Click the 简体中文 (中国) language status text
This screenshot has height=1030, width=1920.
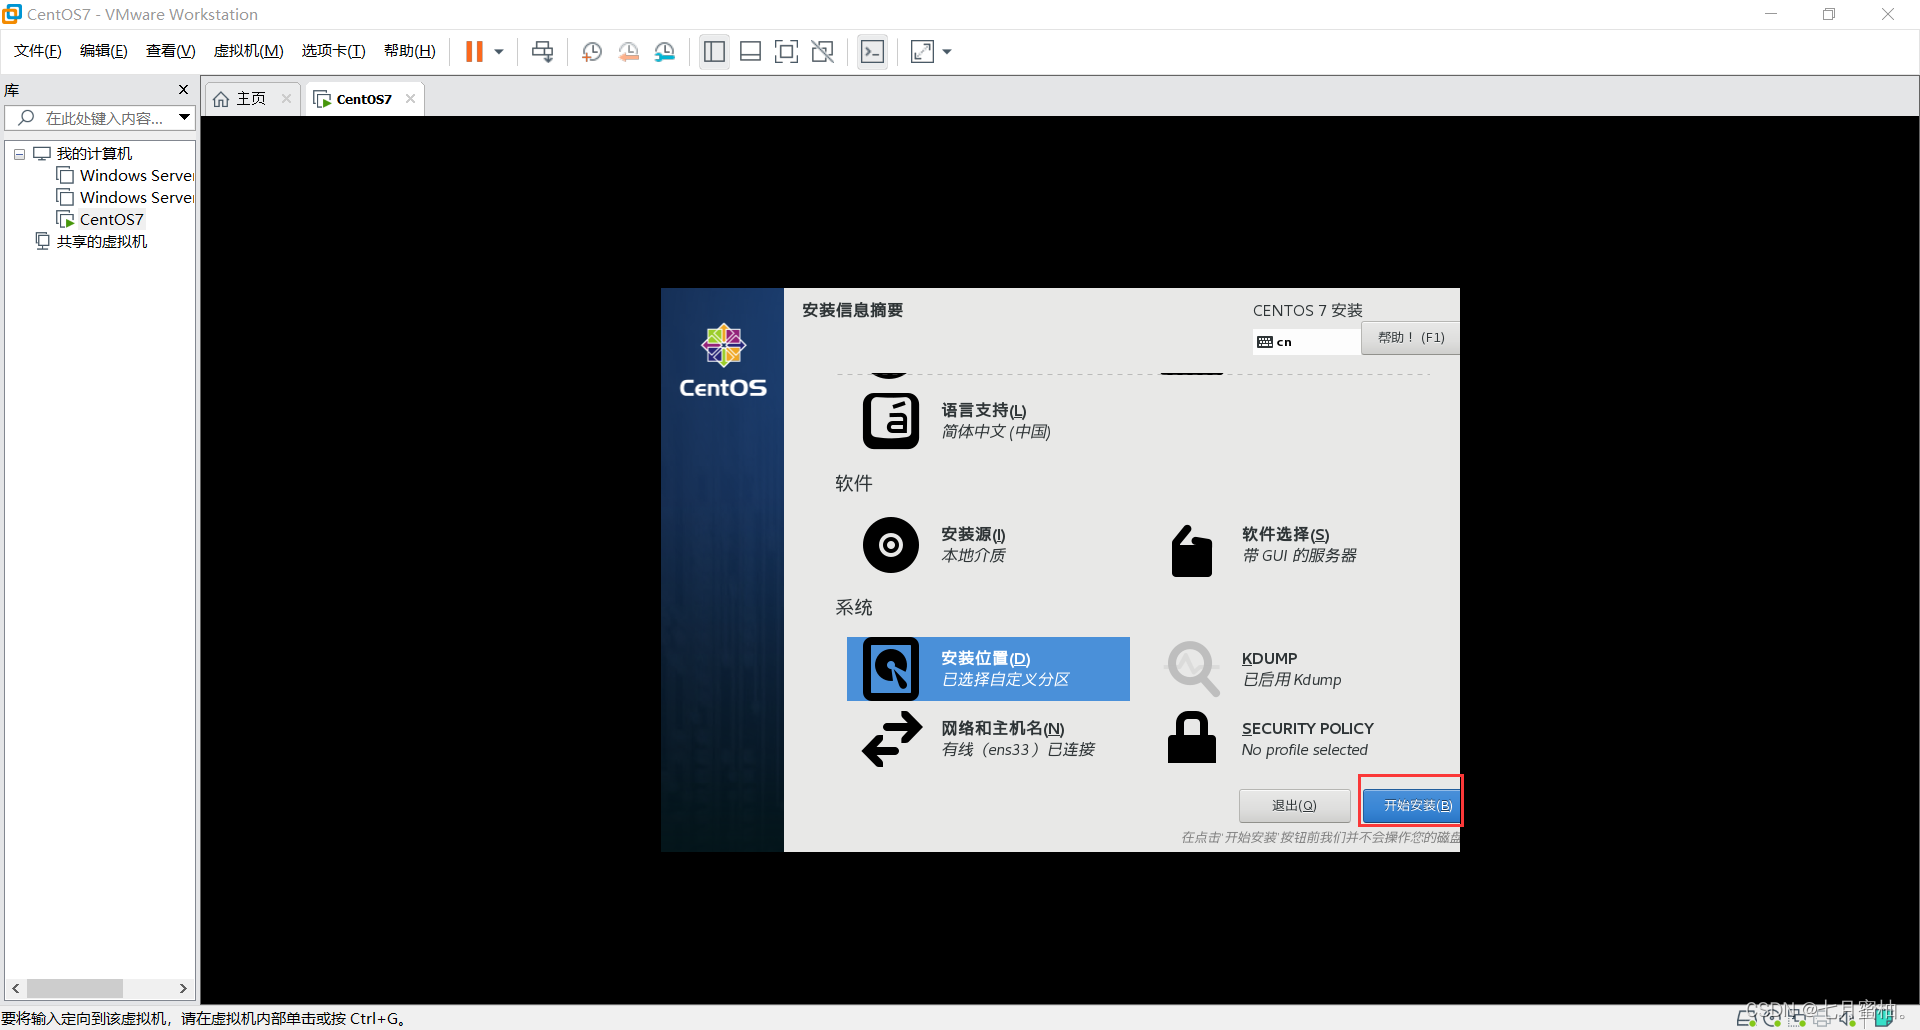point(996,432)
